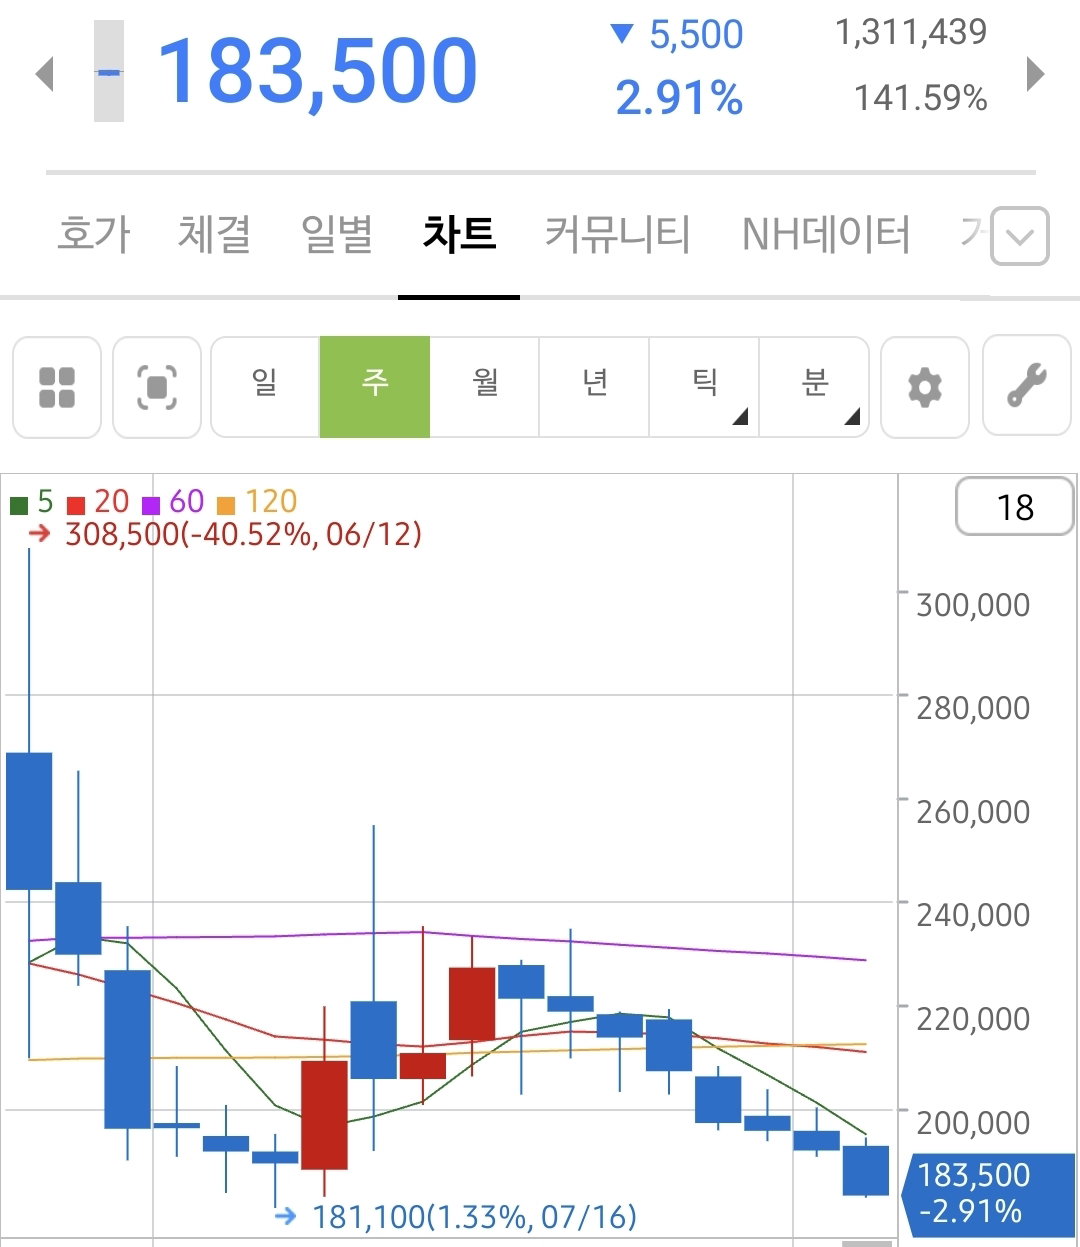Tap the current price 183,500 headline

tap(318, 71)
